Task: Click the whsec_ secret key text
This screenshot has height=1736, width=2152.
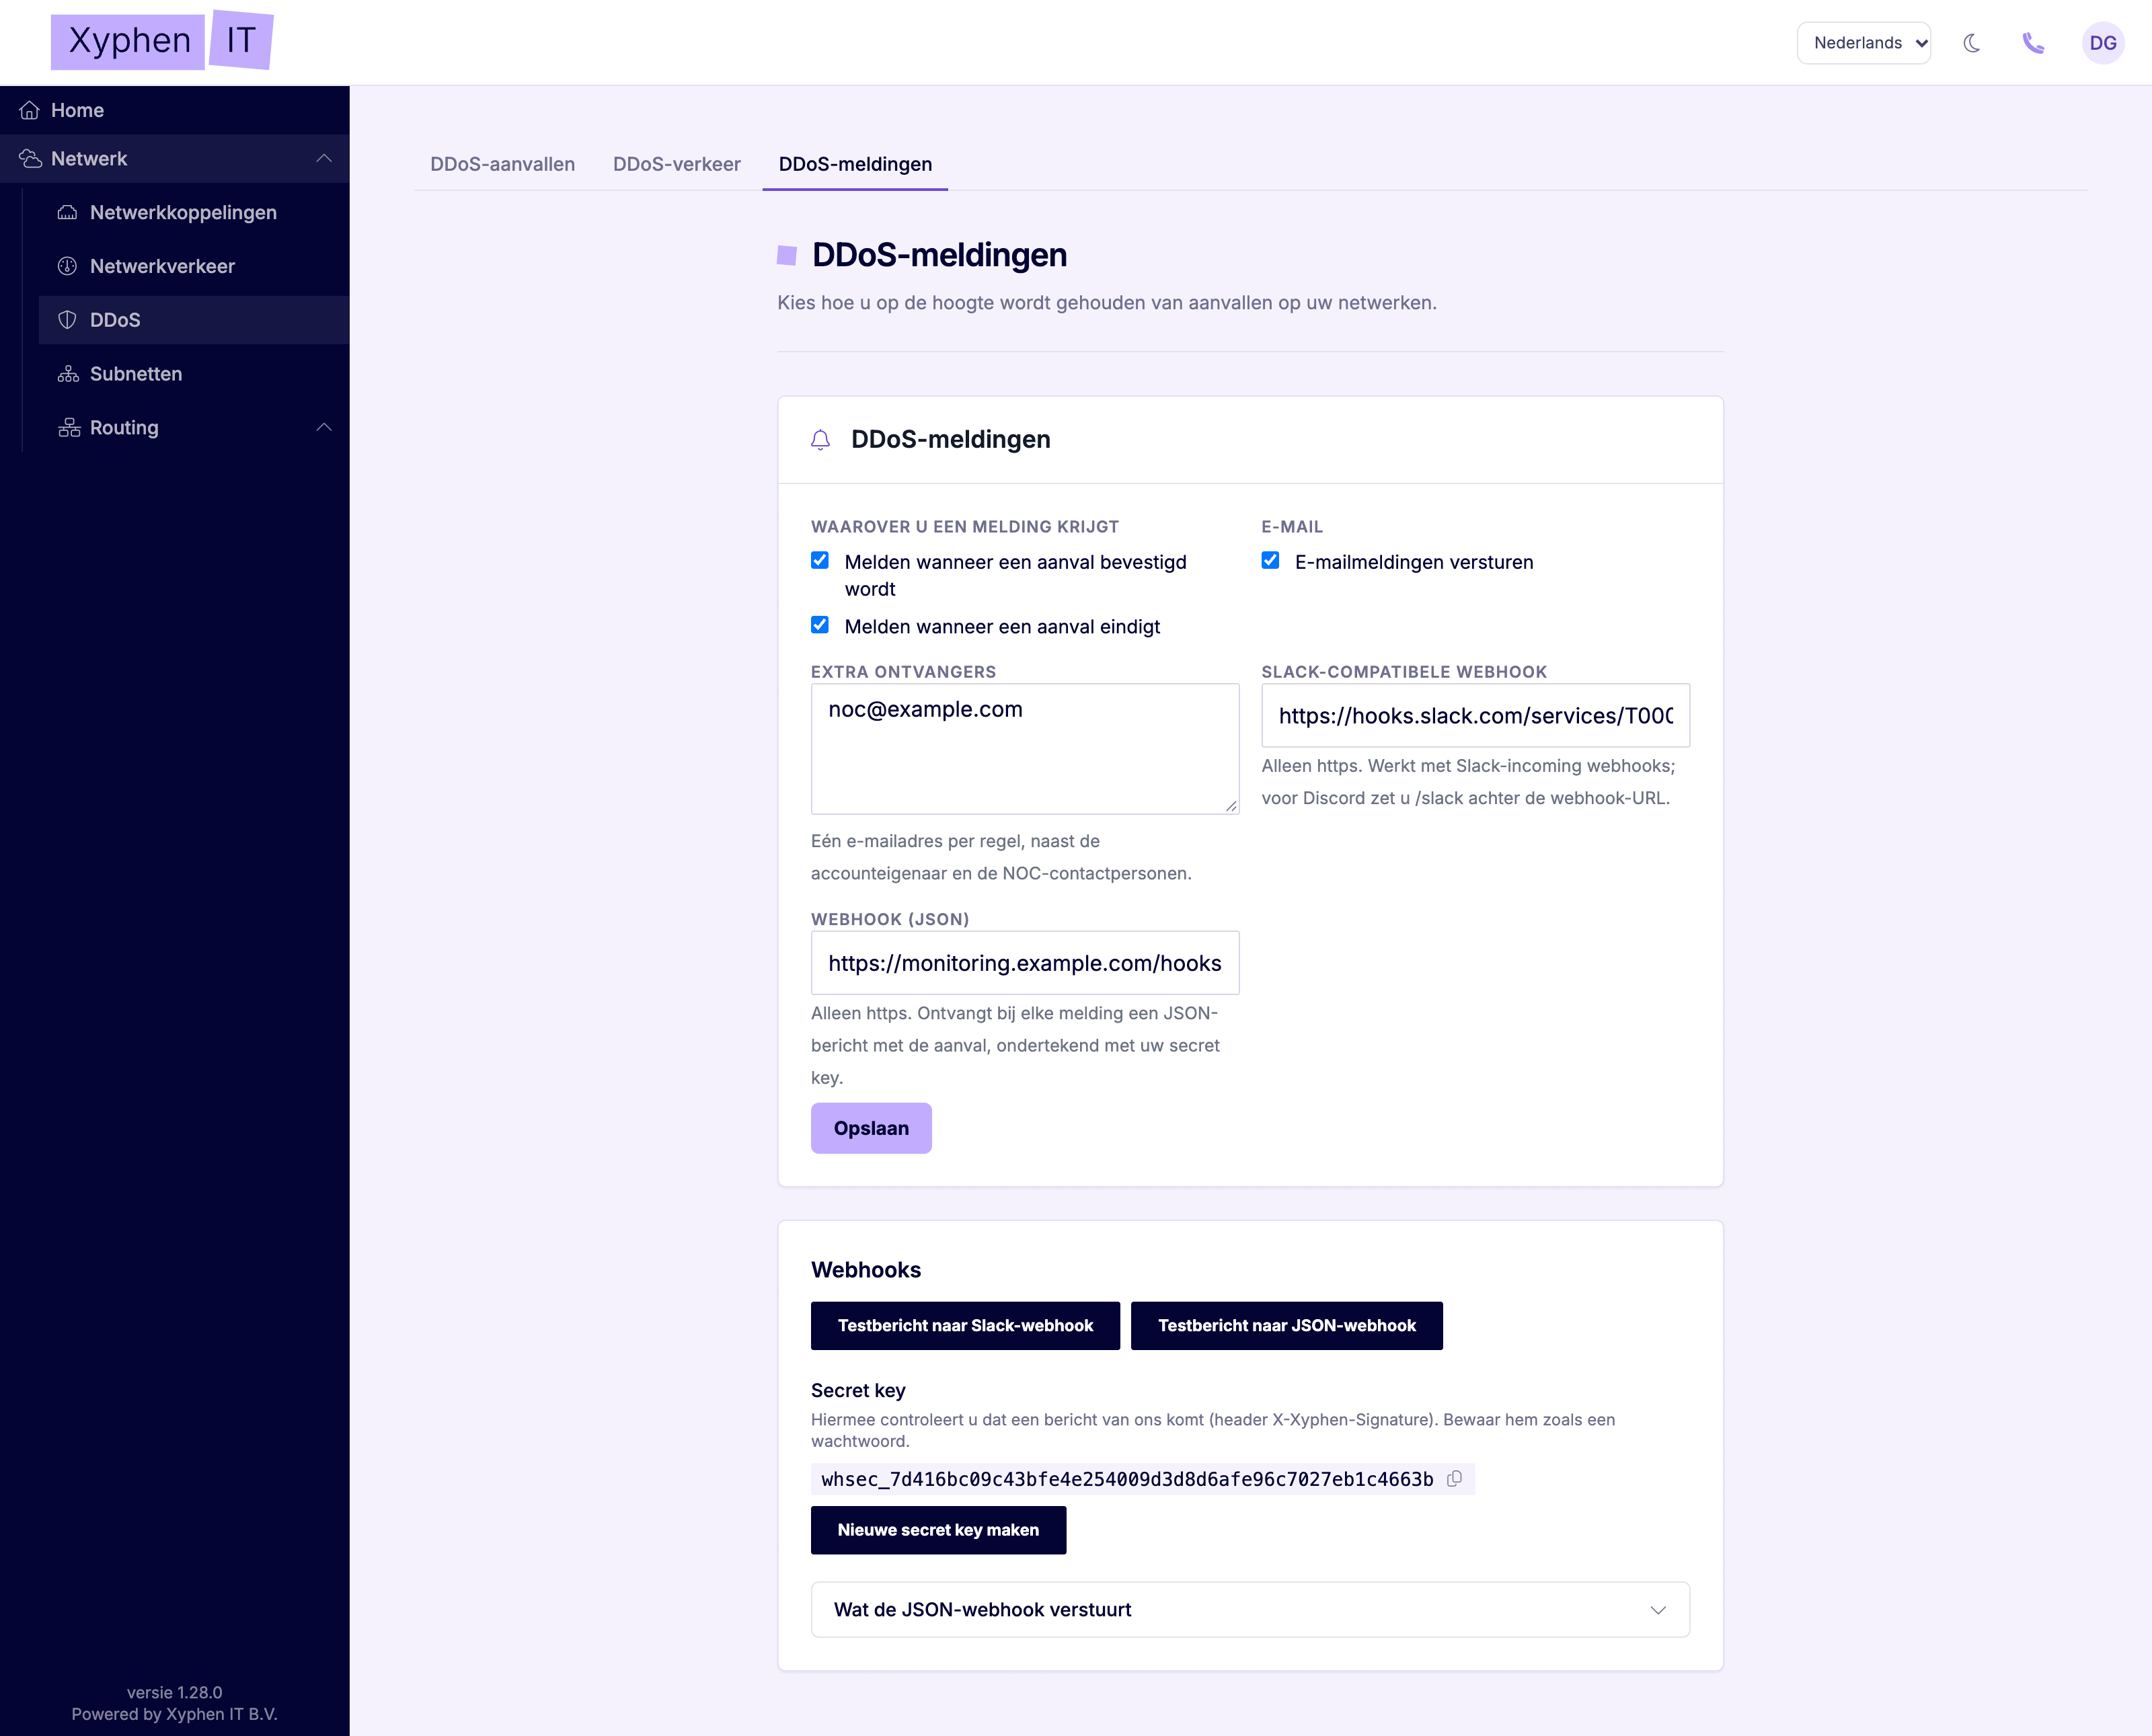Action: (1127, 1479)
